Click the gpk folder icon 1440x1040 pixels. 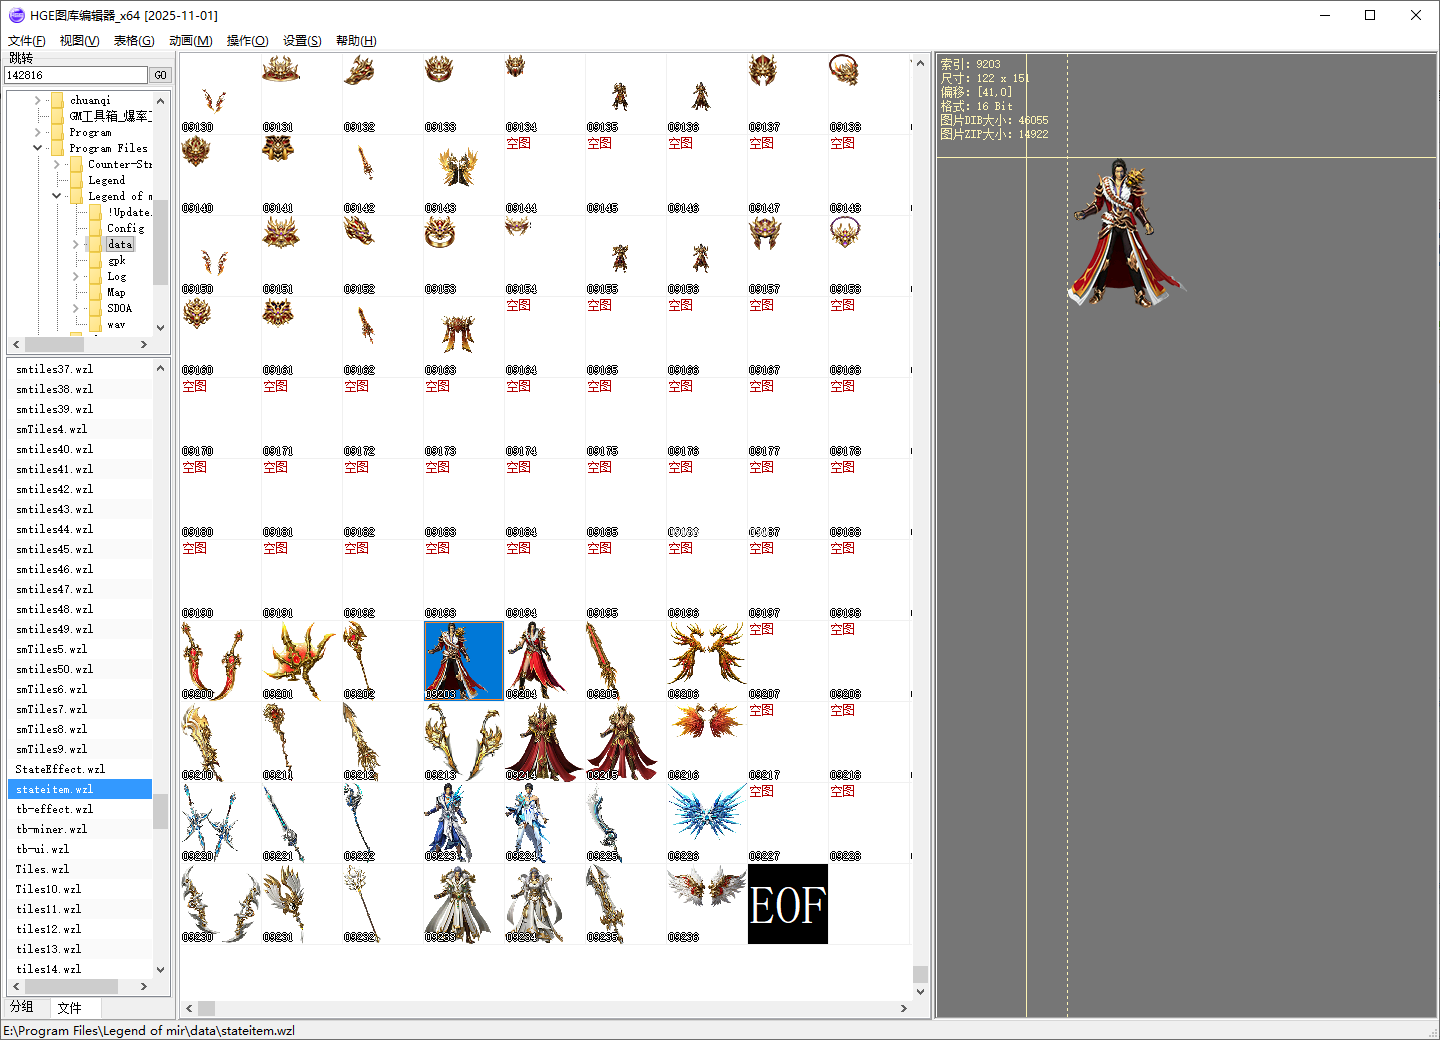(95, 260)
